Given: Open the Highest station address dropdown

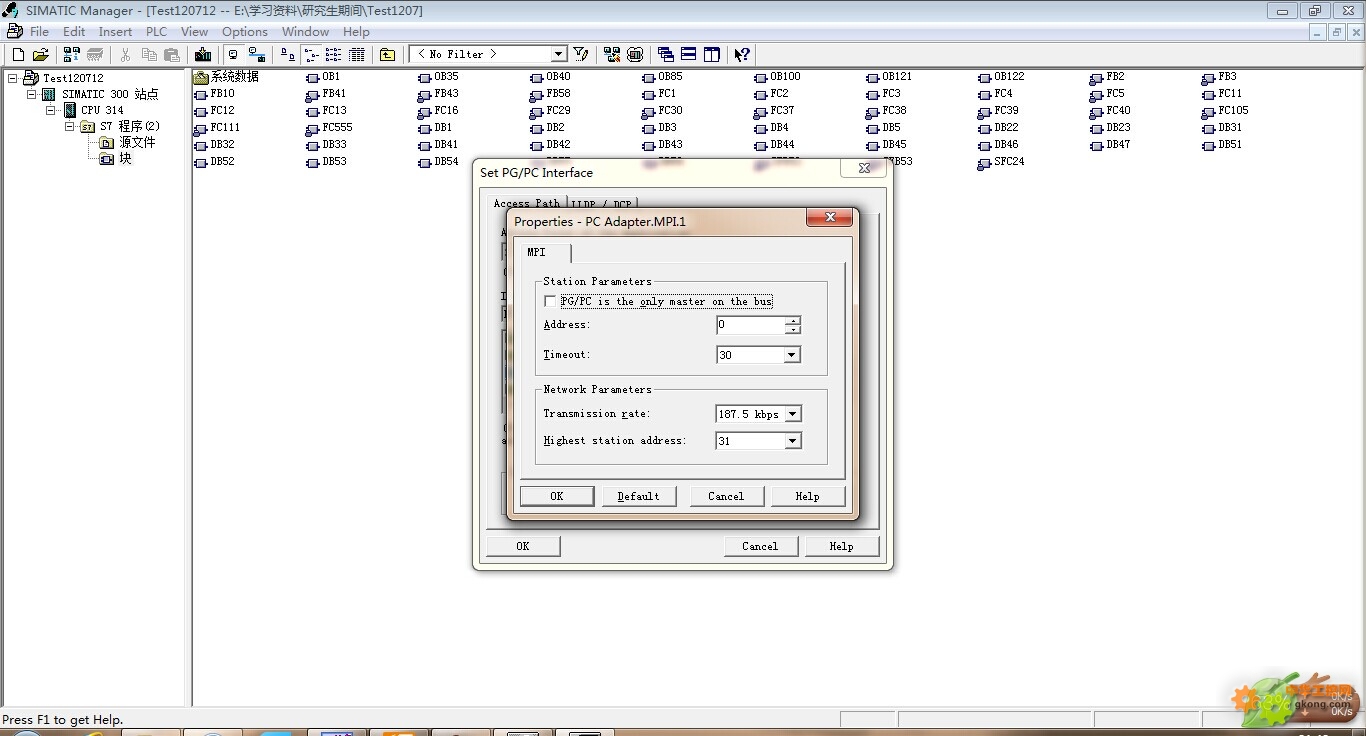Looking at the screenshot, I should [x=793, y=441].
